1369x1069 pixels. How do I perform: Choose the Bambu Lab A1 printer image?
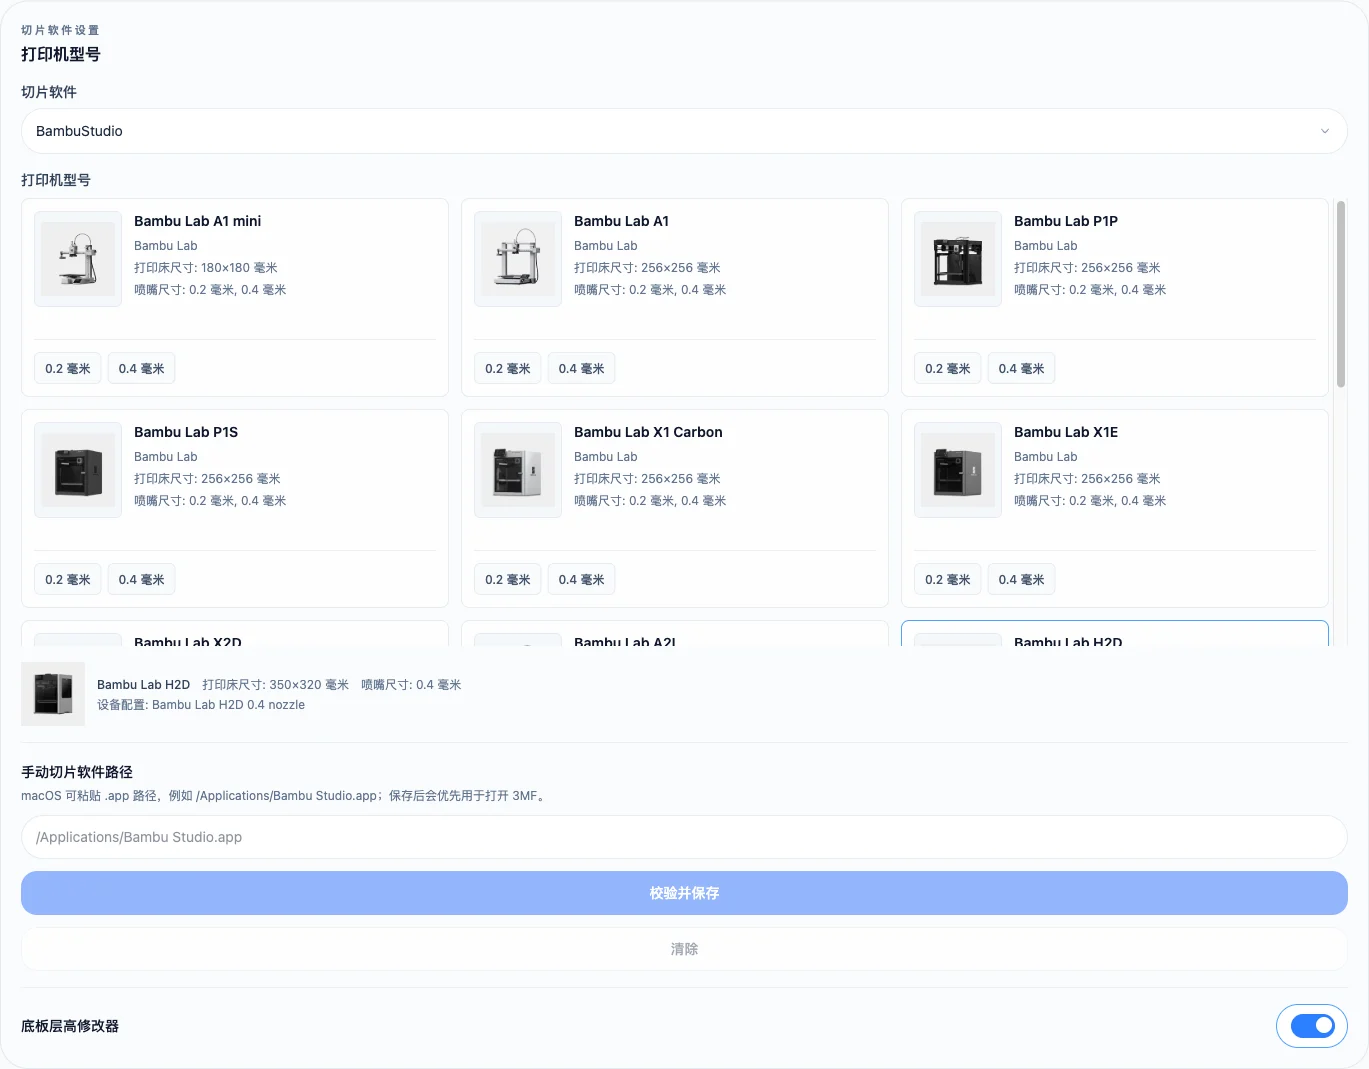[518, 259]
